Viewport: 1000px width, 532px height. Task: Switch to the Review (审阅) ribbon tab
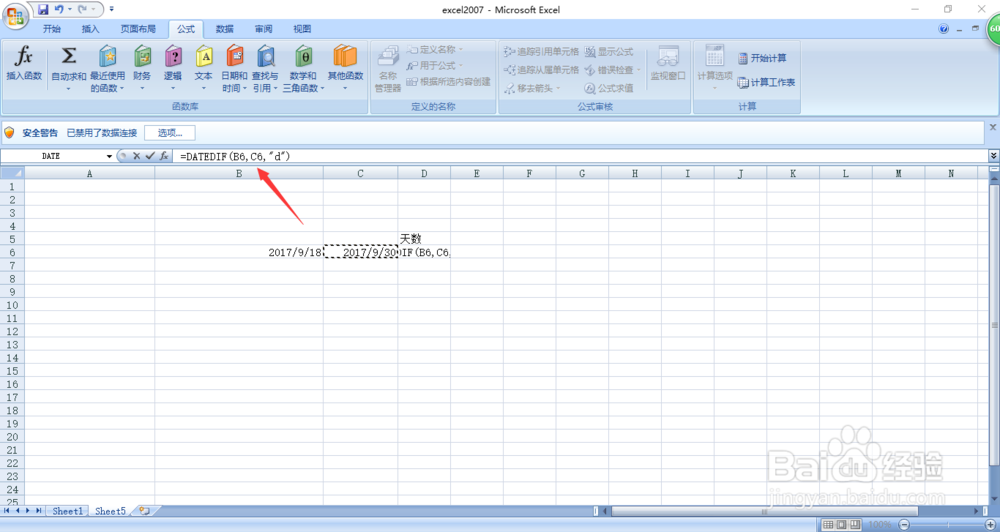click(x=263, y=29)
